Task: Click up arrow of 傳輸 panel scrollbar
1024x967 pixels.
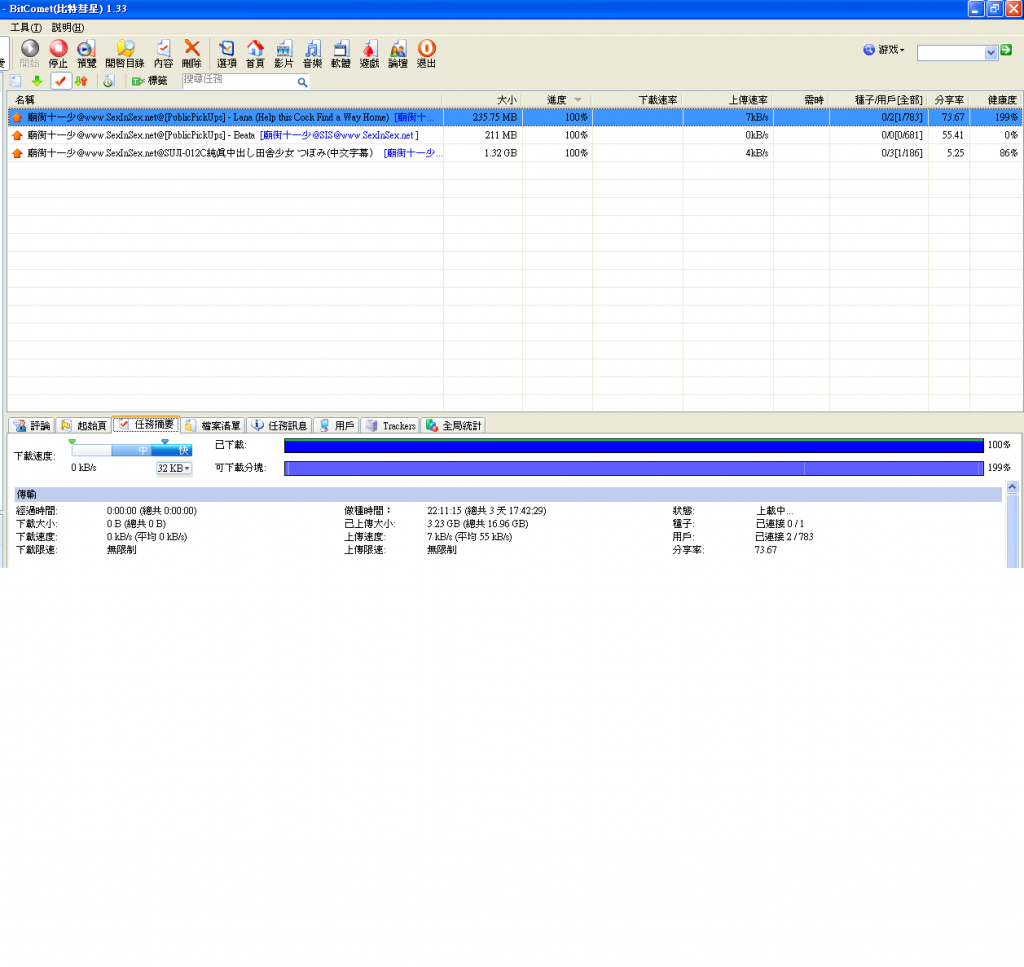Action: tap(1012, 487)
